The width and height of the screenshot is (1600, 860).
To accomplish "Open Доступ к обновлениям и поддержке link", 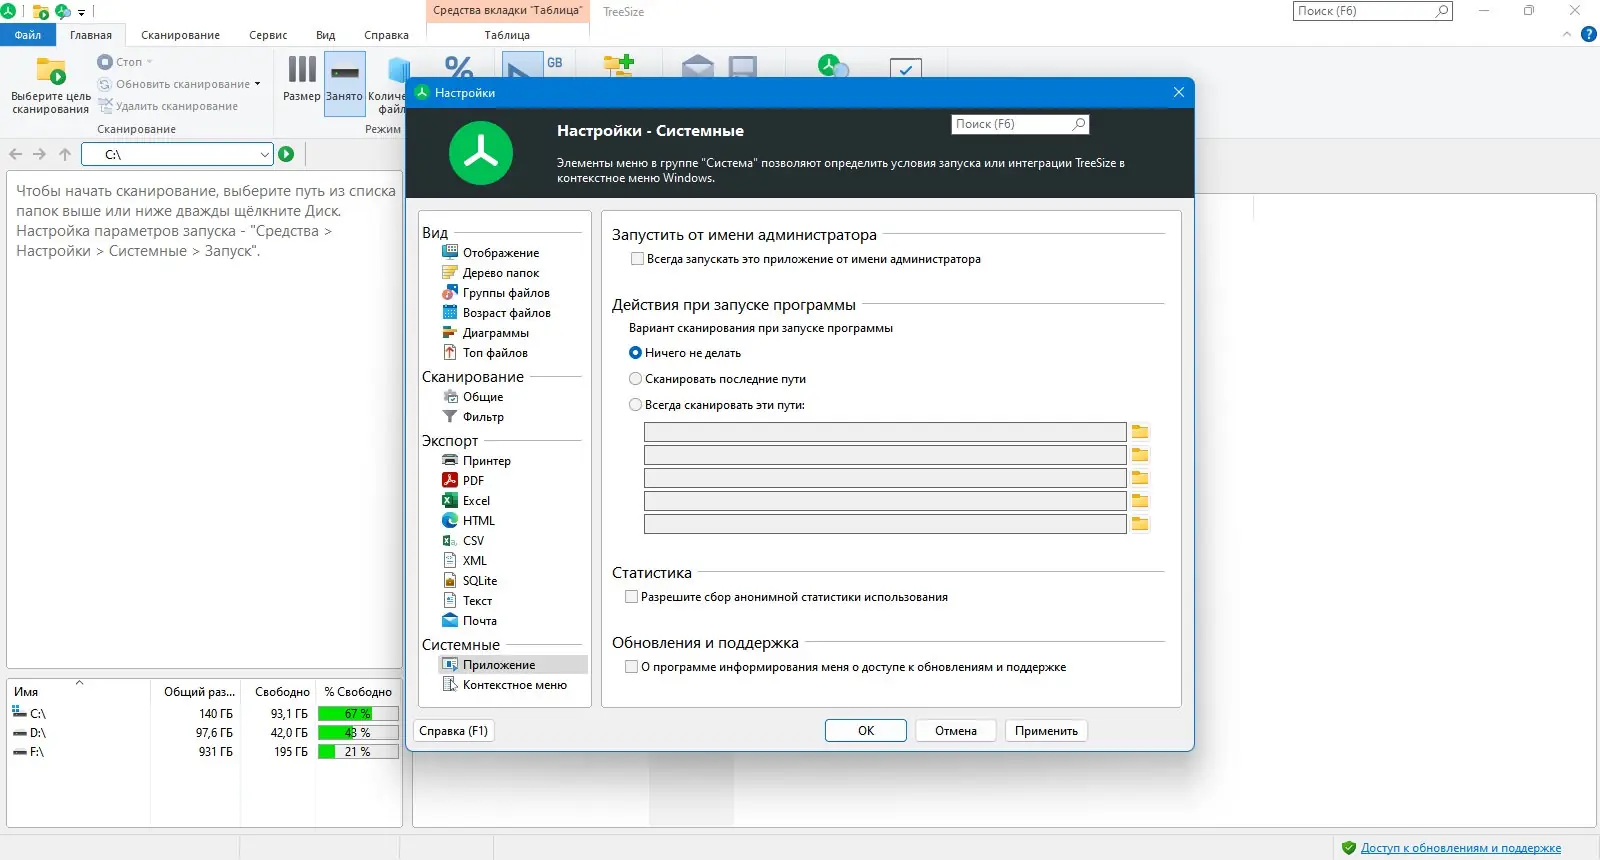I will click(x=1461, y=848).
